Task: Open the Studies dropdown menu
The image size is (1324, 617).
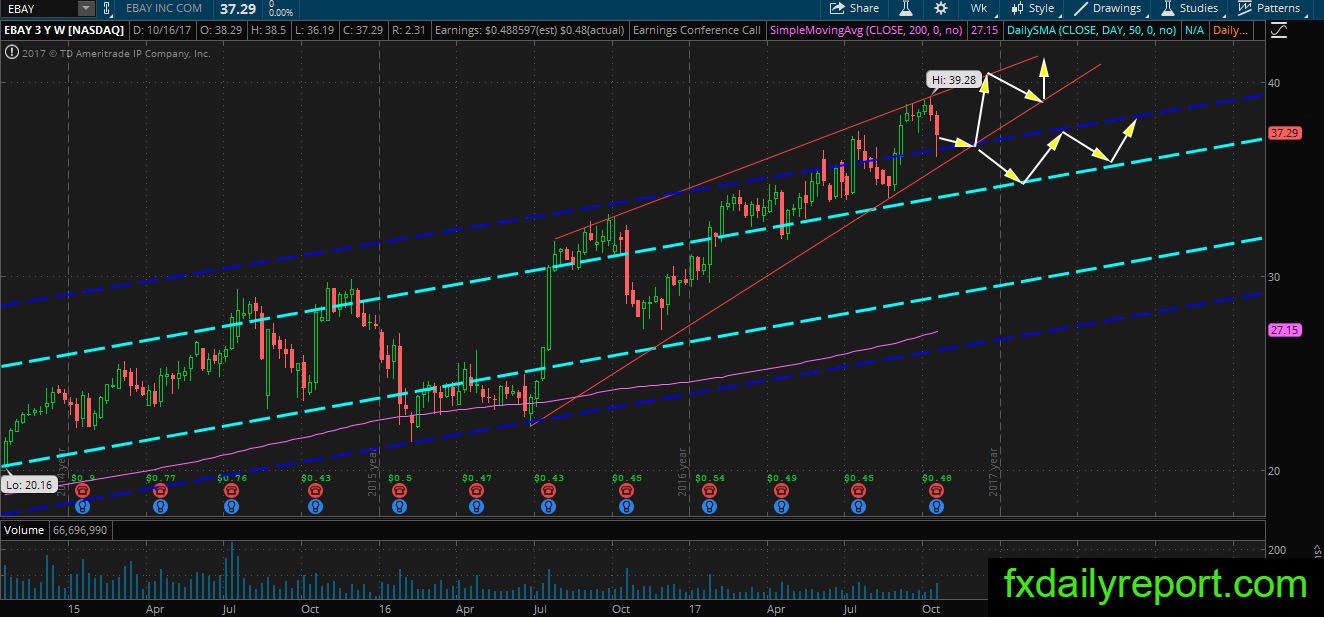Action: coord(1192,8)
